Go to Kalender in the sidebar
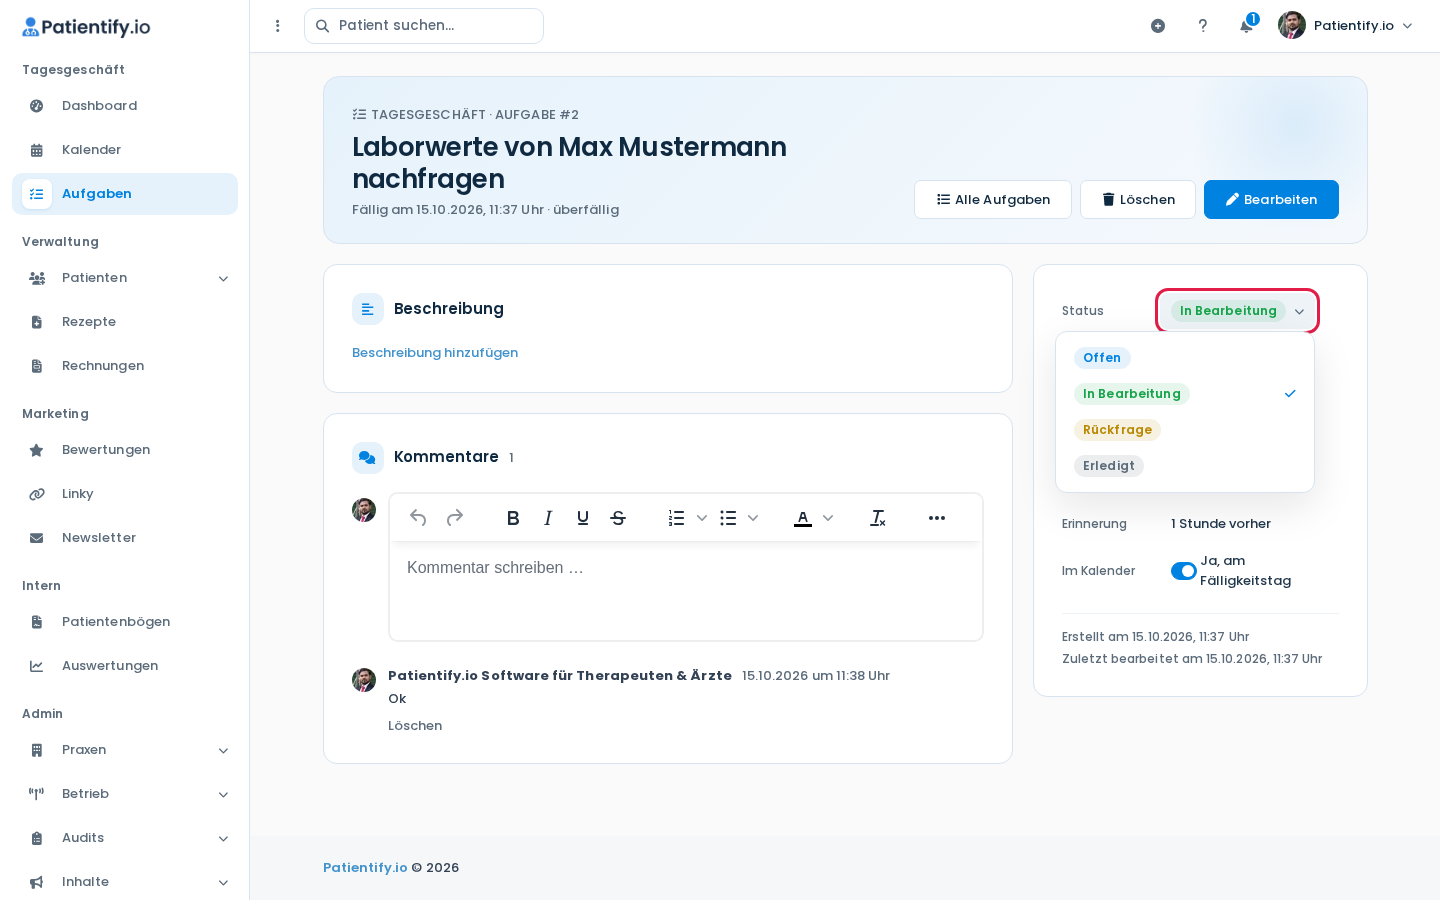Image resolution: width=1440 pixels, height=900 pixels. pyautogui.click(x=125, y=150)
